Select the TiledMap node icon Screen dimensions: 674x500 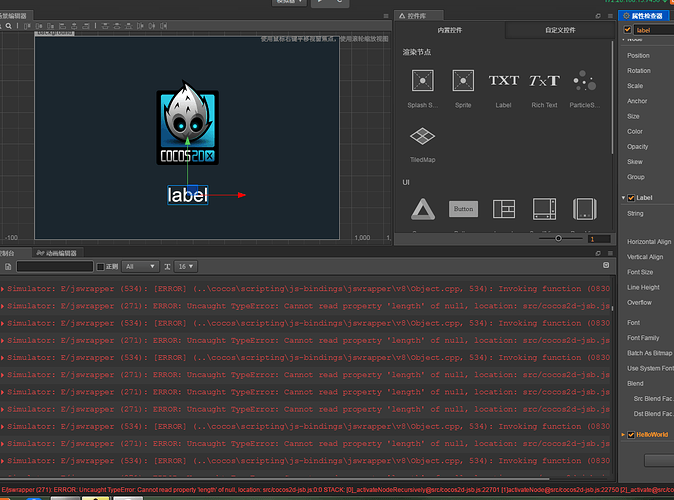[423, 136]
